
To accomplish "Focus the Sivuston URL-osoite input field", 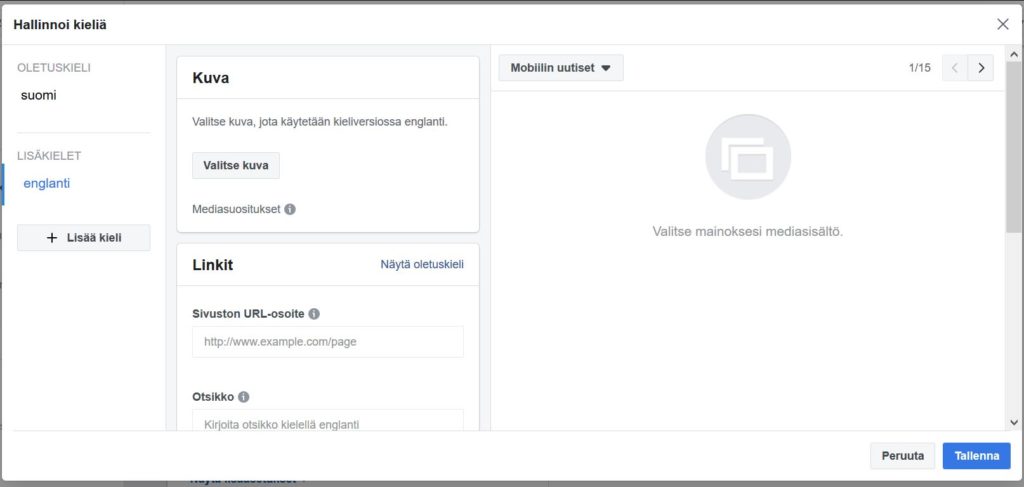I will point(328,341).
